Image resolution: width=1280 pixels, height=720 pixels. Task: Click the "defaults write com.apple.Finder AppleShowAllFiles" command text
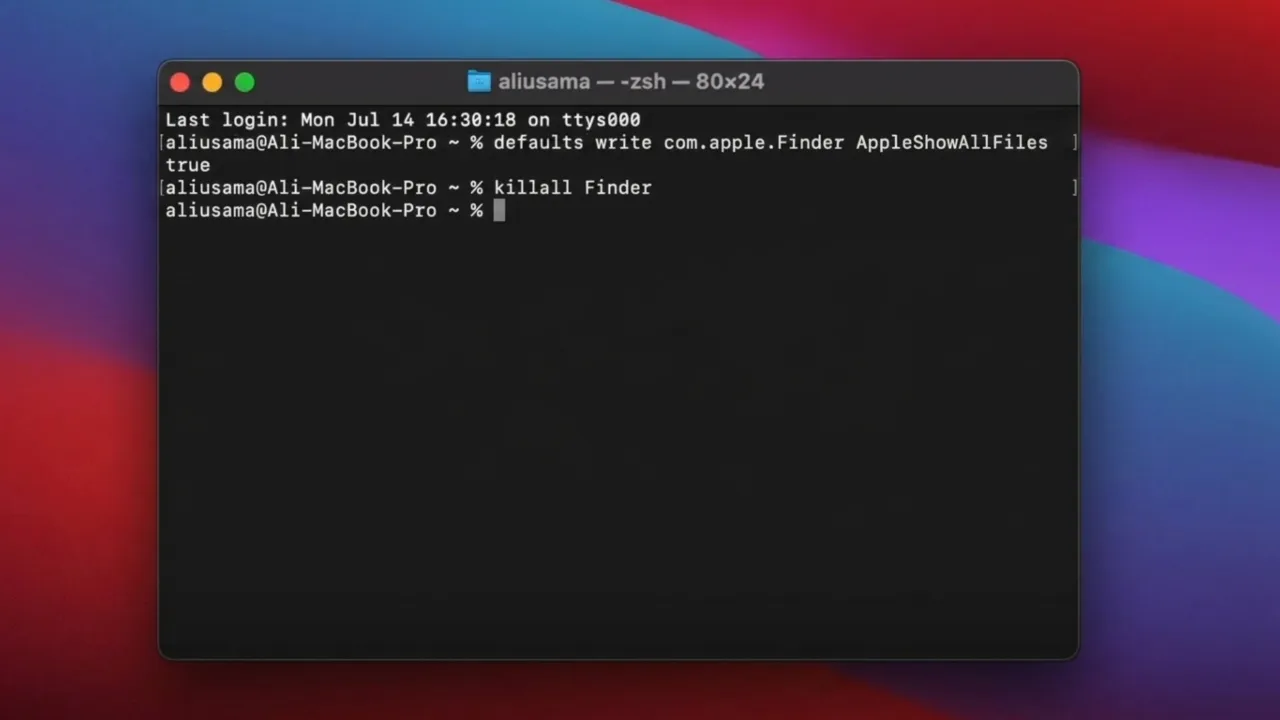click(x=770, y=143)
